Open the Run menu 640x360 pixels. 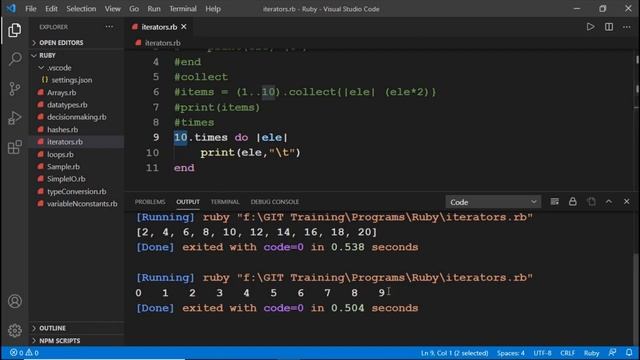(154, 9)
